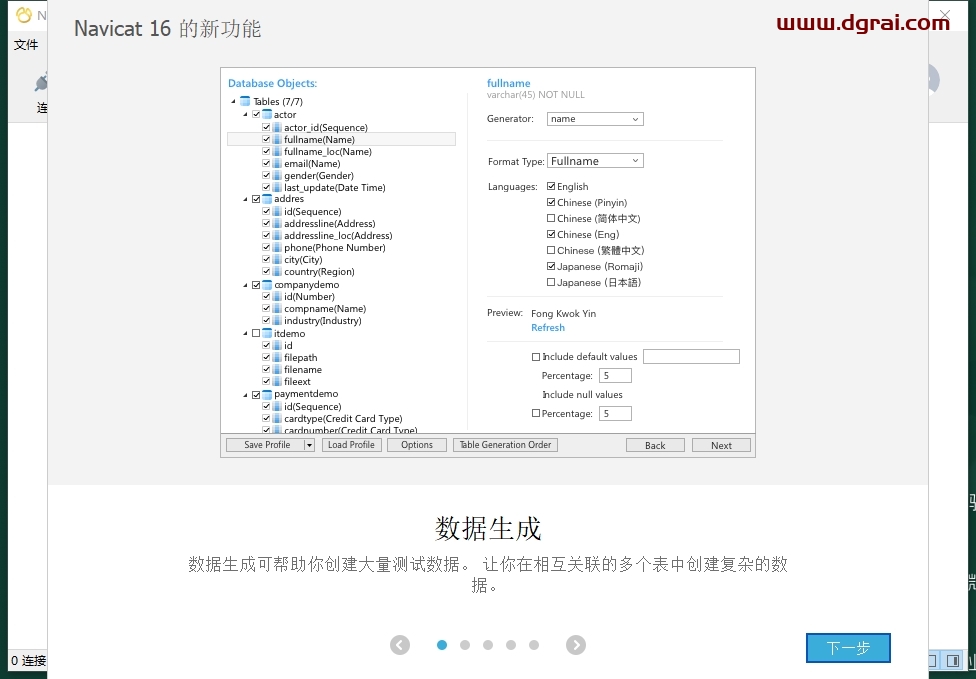Open the Generator dropdown showing name
Screen dimensions: 976x679
click(595, 119)
